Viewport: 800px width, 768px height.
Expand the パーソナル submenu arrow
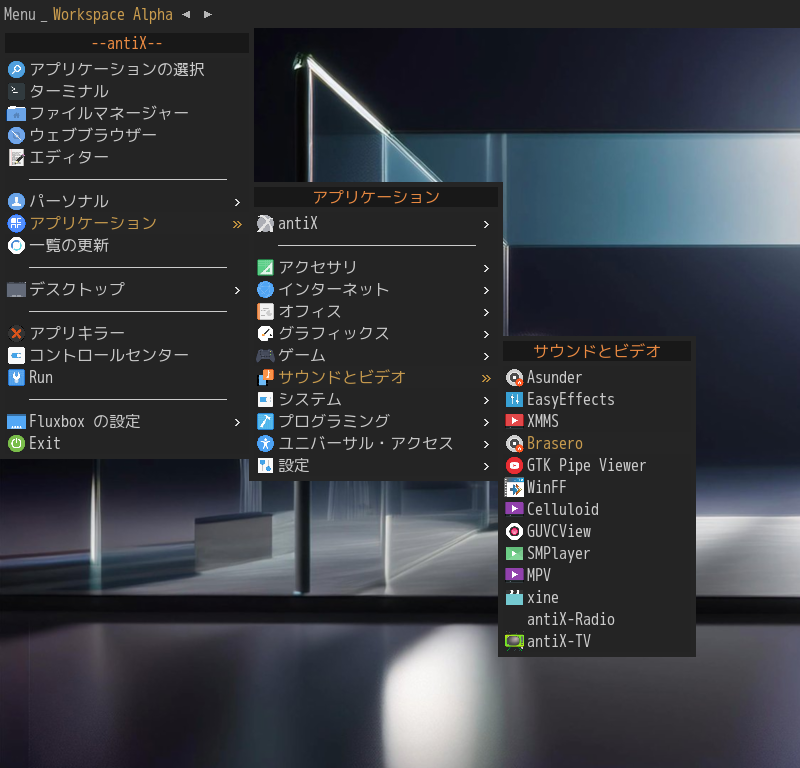click(x=237, y=203)
